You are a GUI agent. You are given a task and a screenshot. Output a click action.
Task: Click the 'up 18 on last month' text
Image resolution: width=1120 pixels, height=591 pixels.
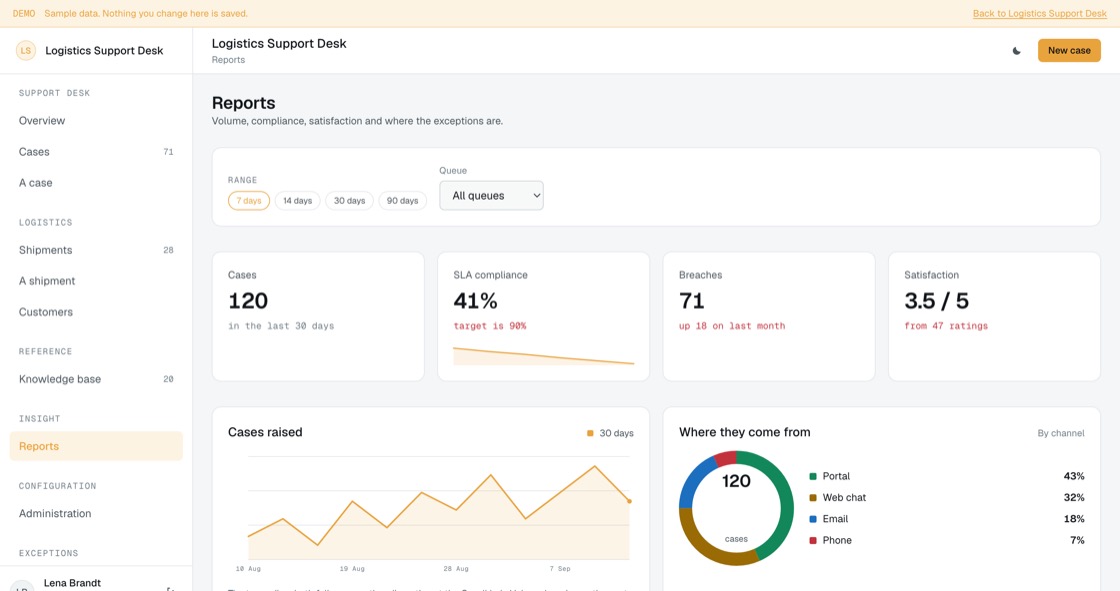732,326
